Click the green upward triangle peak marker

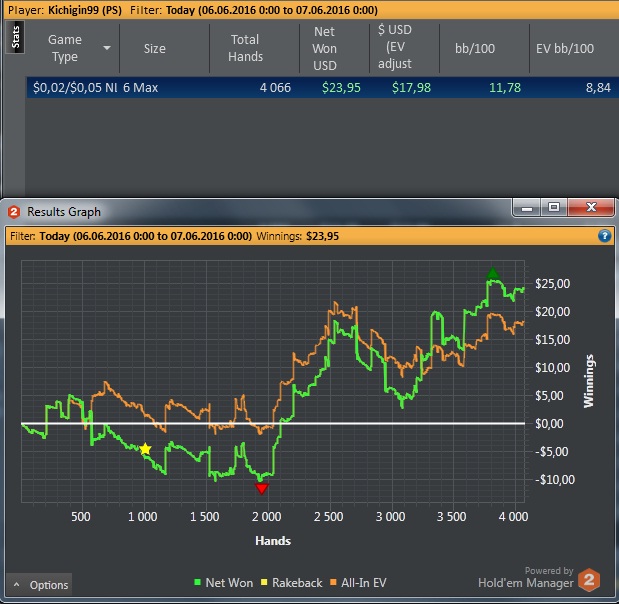point(492,273)
